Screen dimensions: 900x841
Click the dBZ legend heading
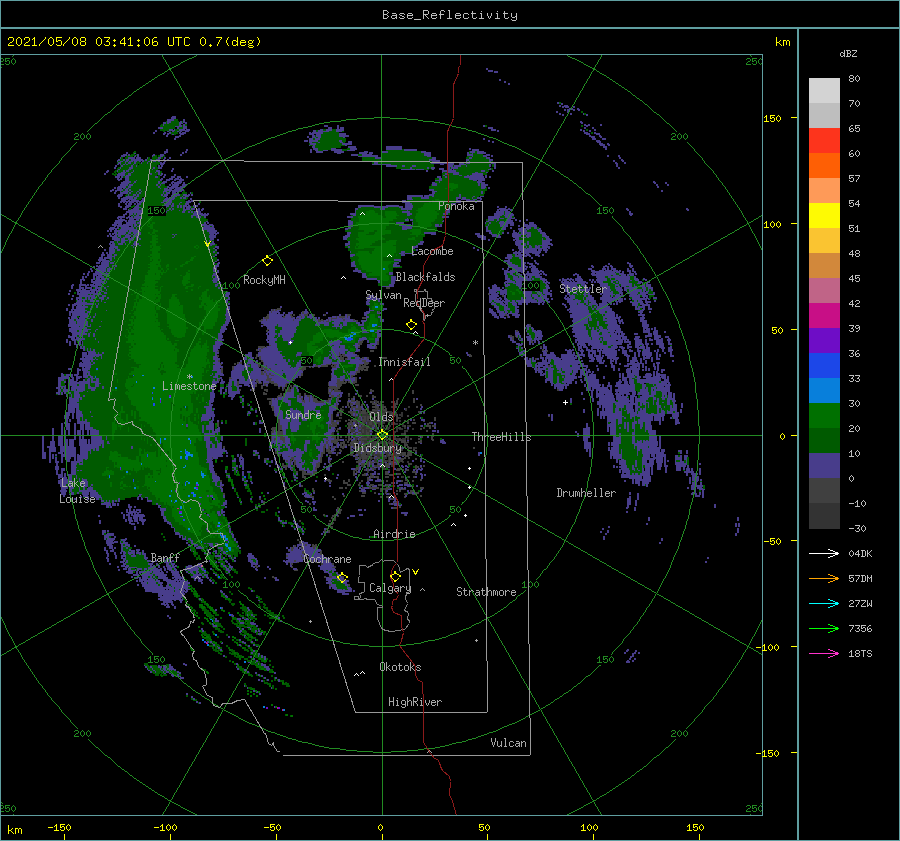coord(848,53)
